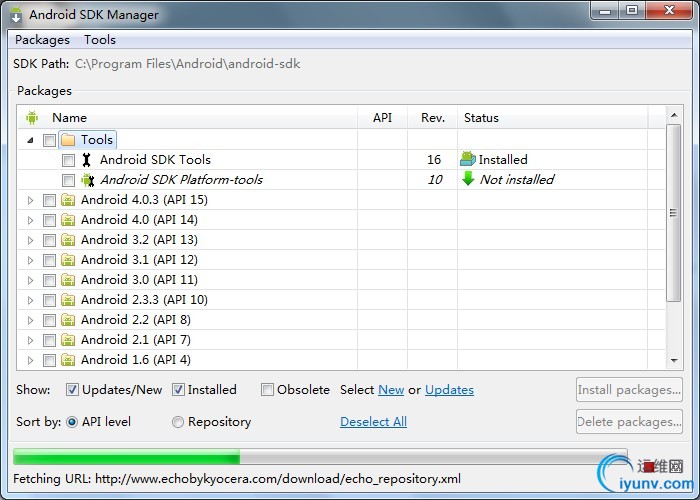This screenshot has height=500, width=700.
Task: Check the Android 2.2 (API 8) checkbox
Action: 49,321
